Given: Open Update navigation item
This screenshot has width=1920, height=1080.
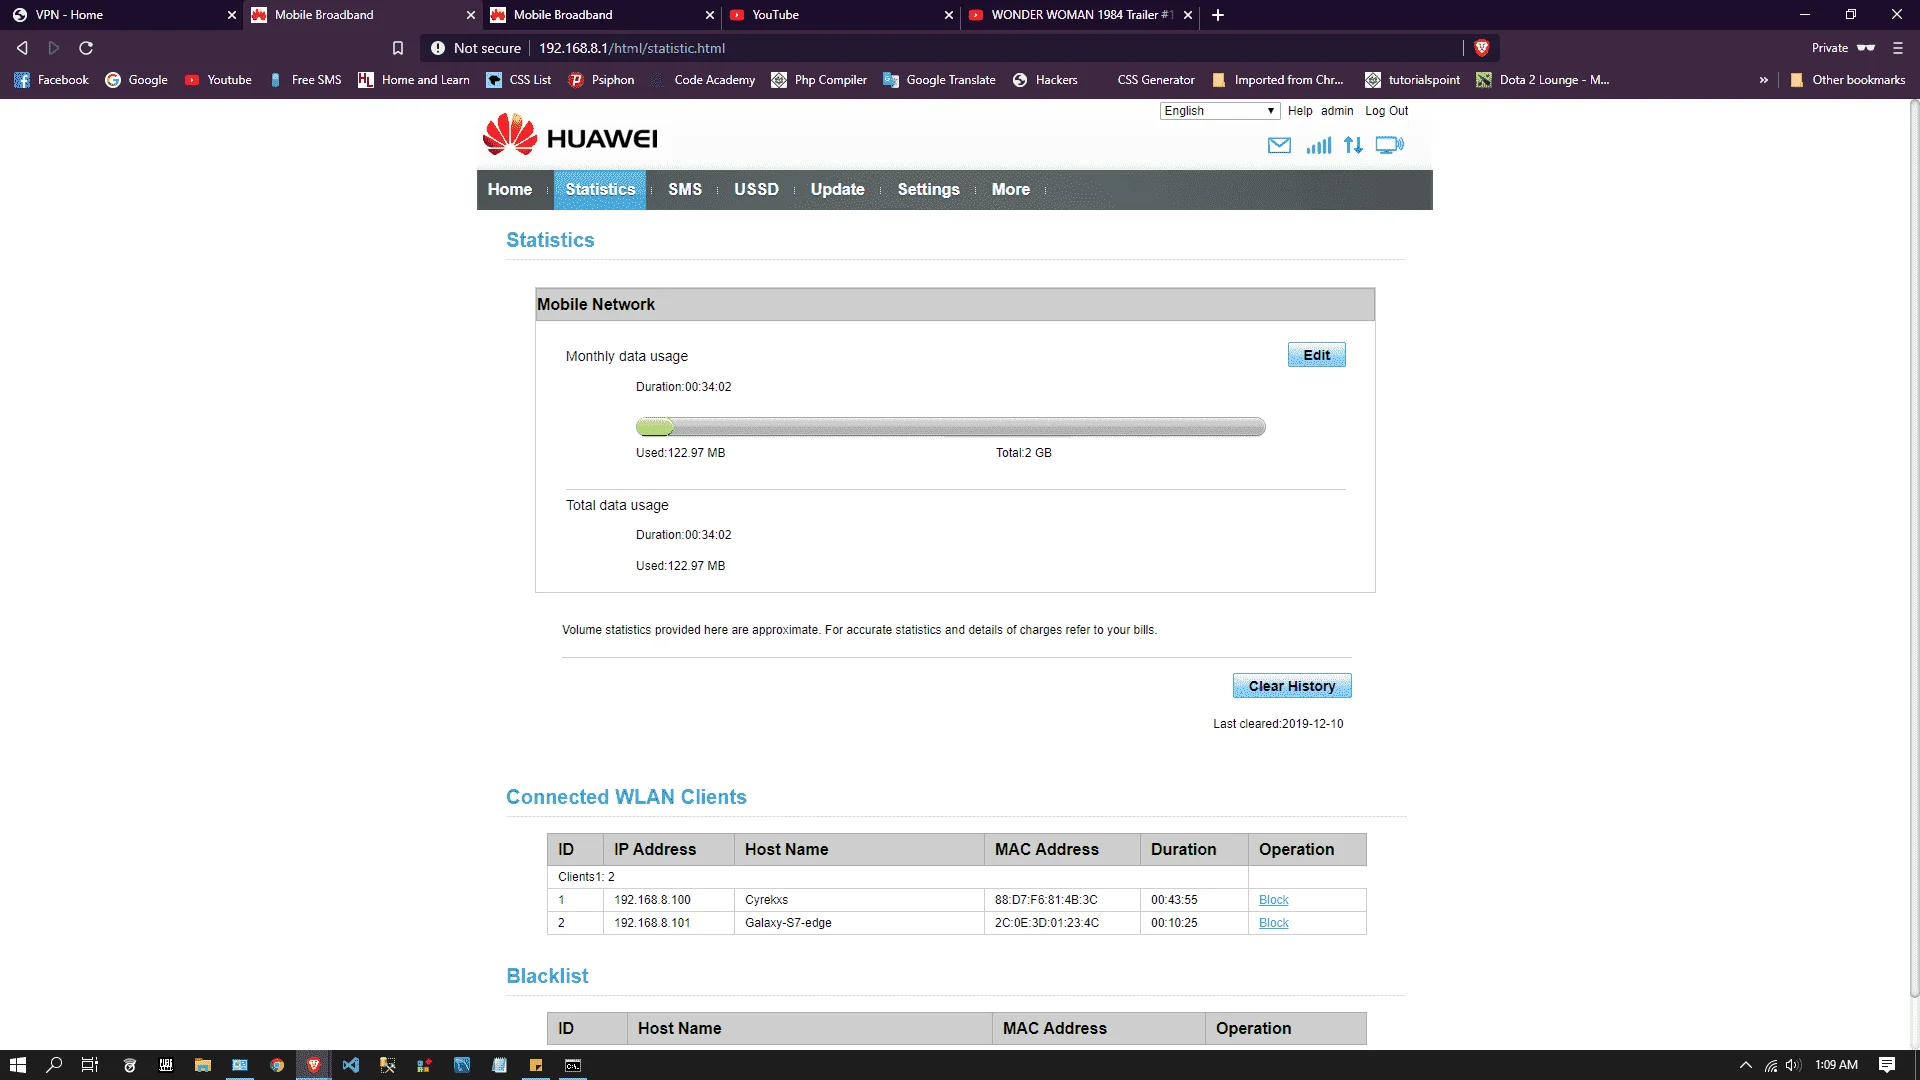Looking at the screenshot, I should coord(837,190).
